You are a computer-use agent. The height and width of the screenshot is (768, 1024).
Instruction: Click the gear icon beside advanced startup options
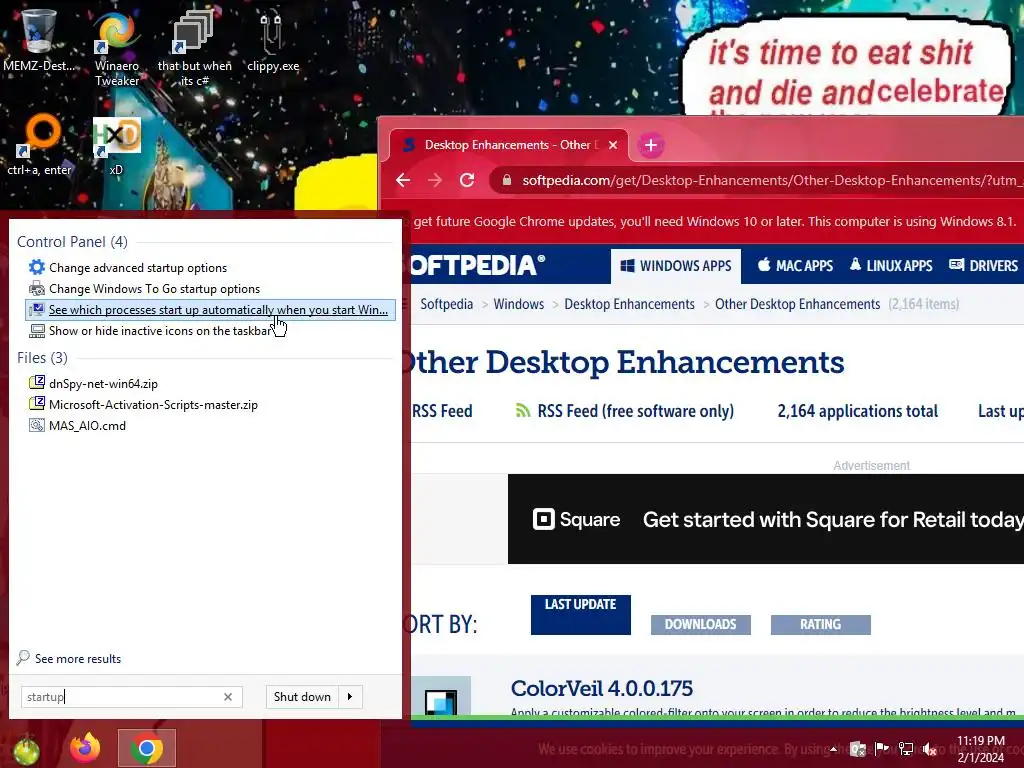(37, 267)
